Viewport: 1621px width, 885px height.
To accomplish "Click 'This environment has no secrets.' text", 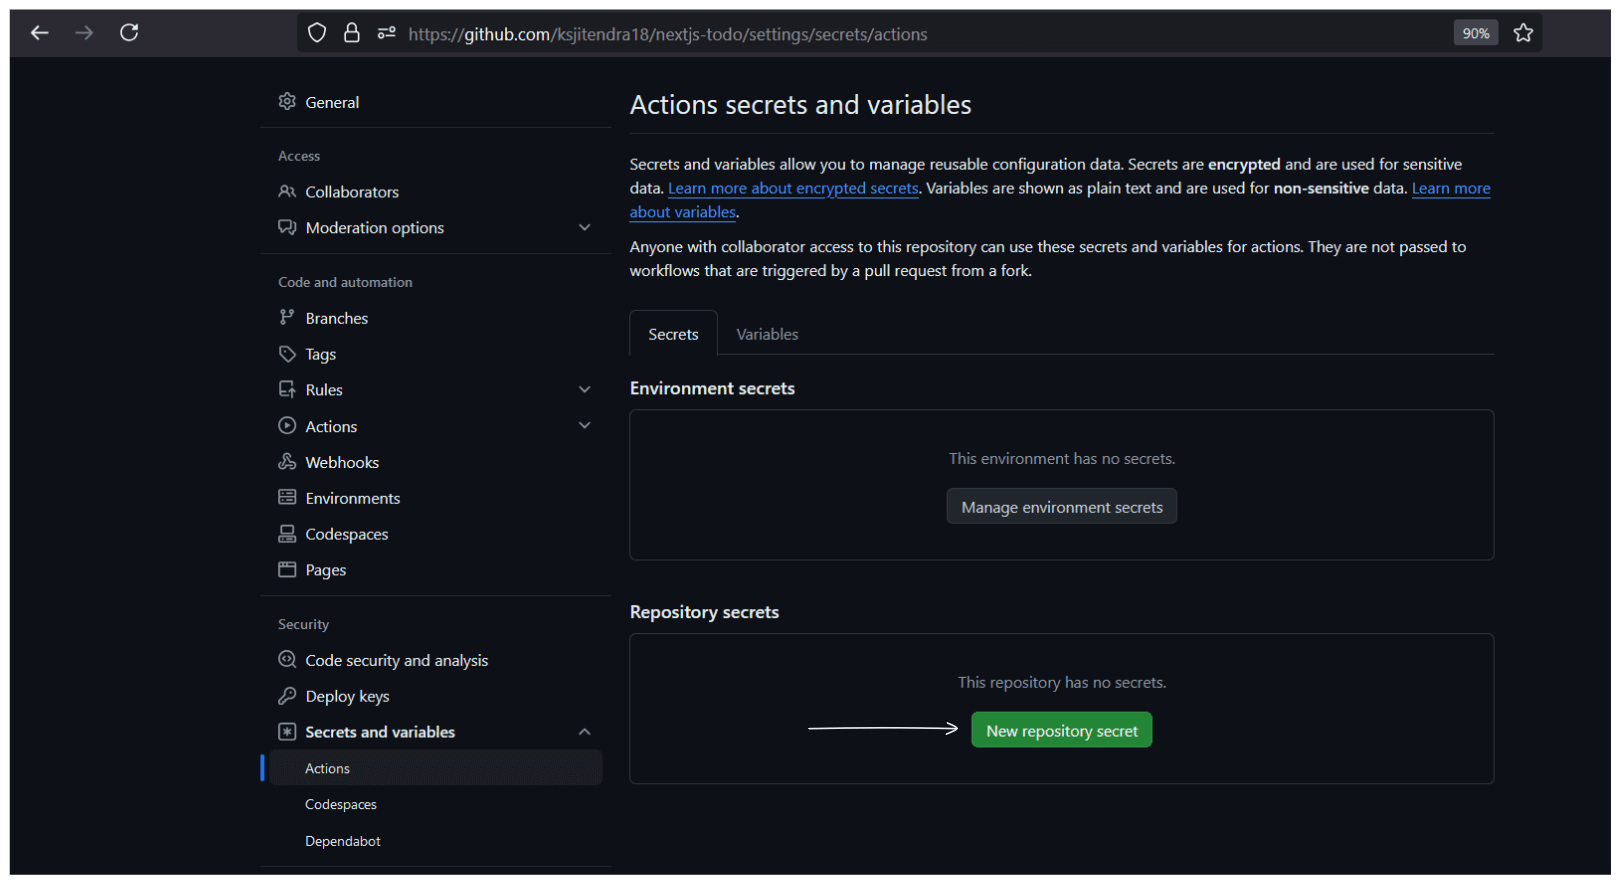I will click(x=1061, y=458).
